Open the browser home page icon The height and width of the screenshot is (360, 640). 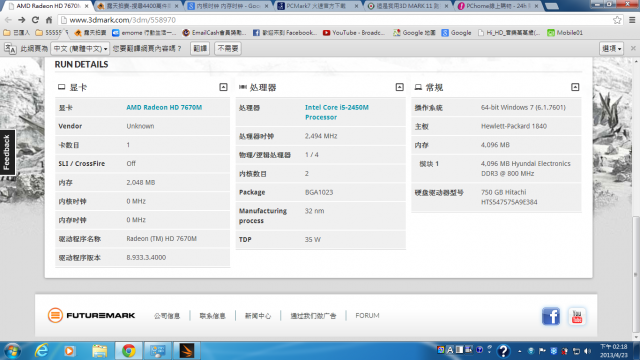49,20
